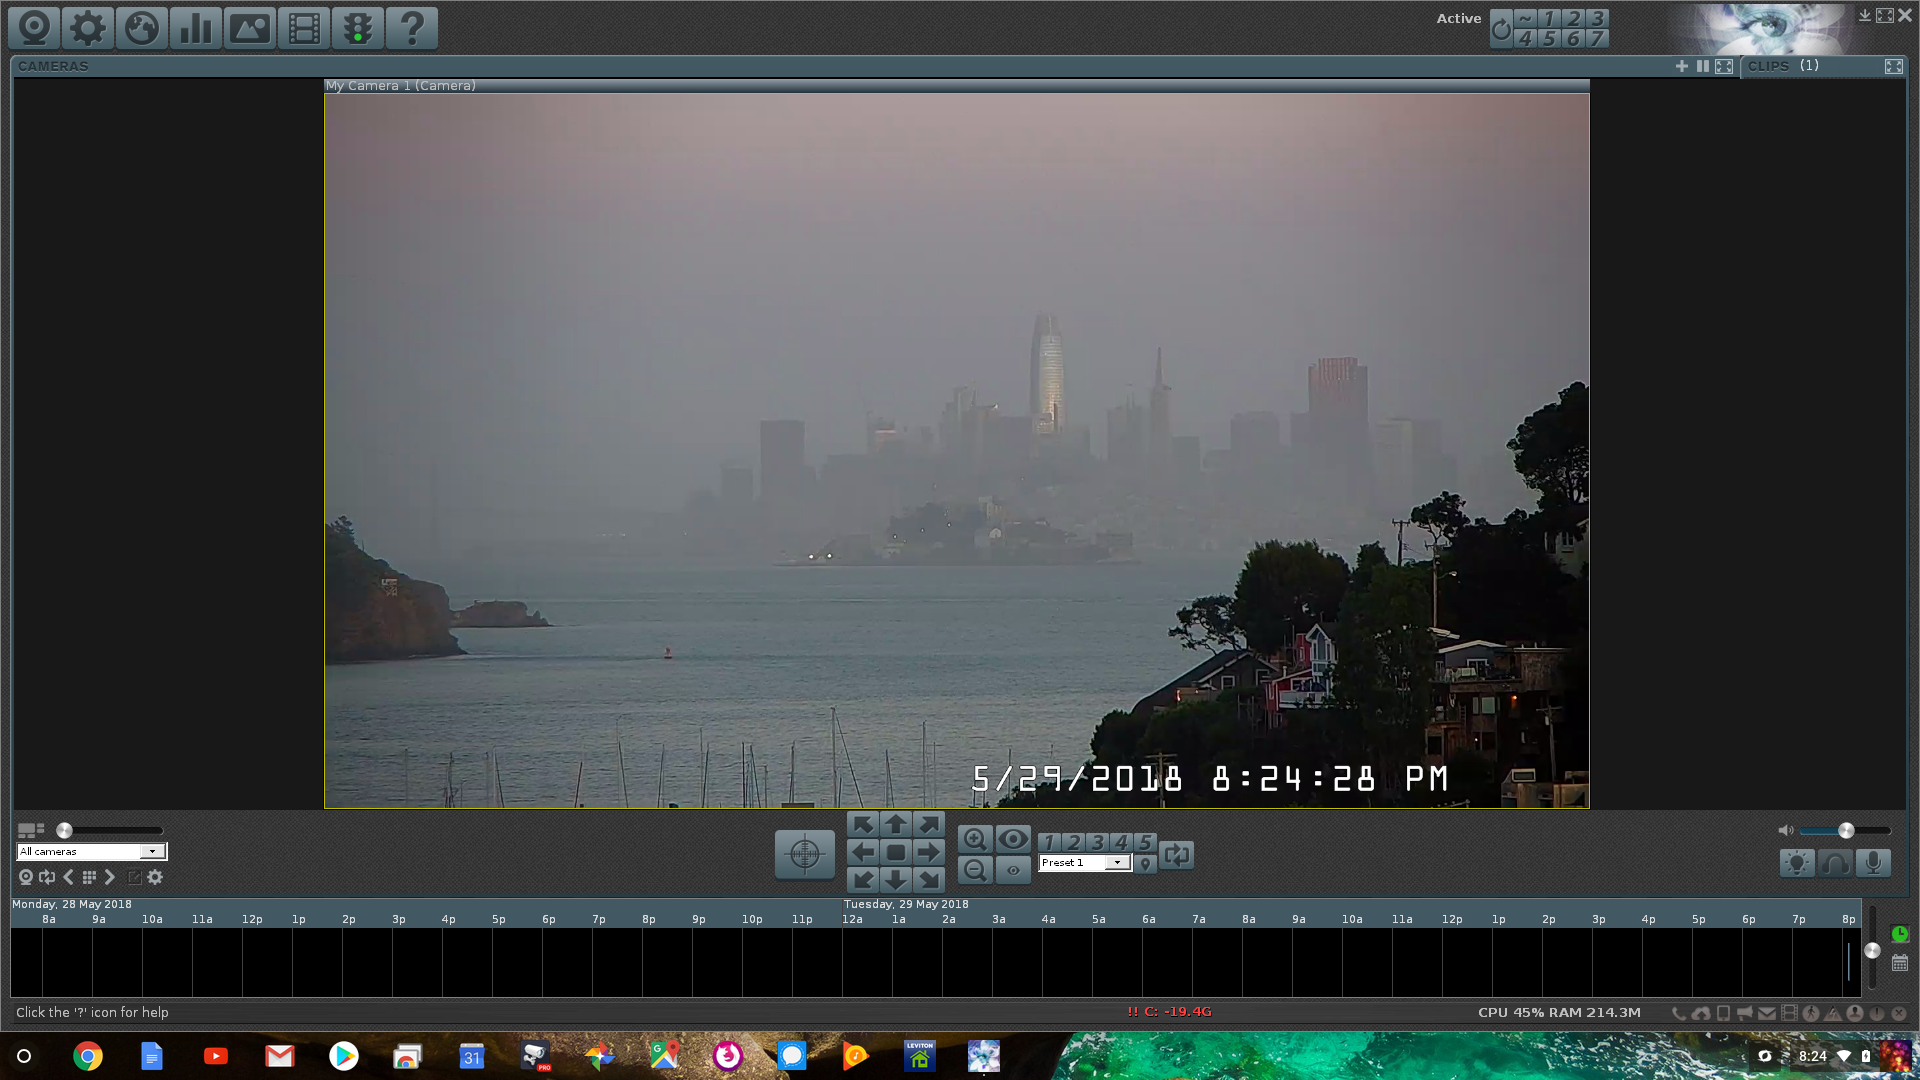This screenshot has width=1920, height=1080.
Task: Toggle the talk microphone button
Action: point(1873,863)
